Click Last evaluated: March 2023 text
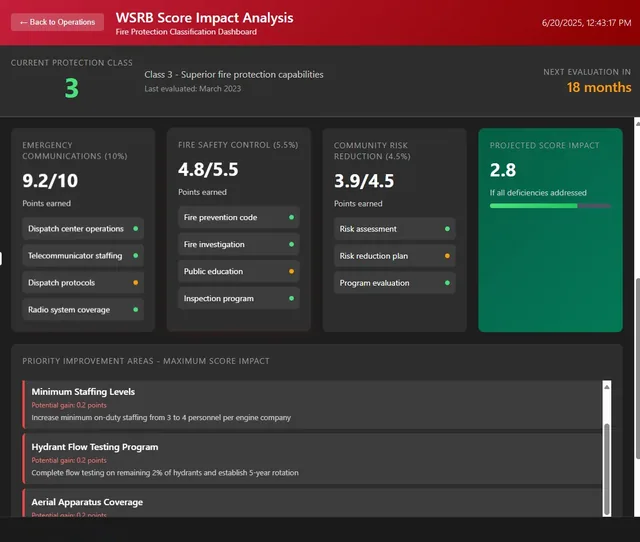Image resolution: width=640 pixels, height=542 pixels. 193,89
